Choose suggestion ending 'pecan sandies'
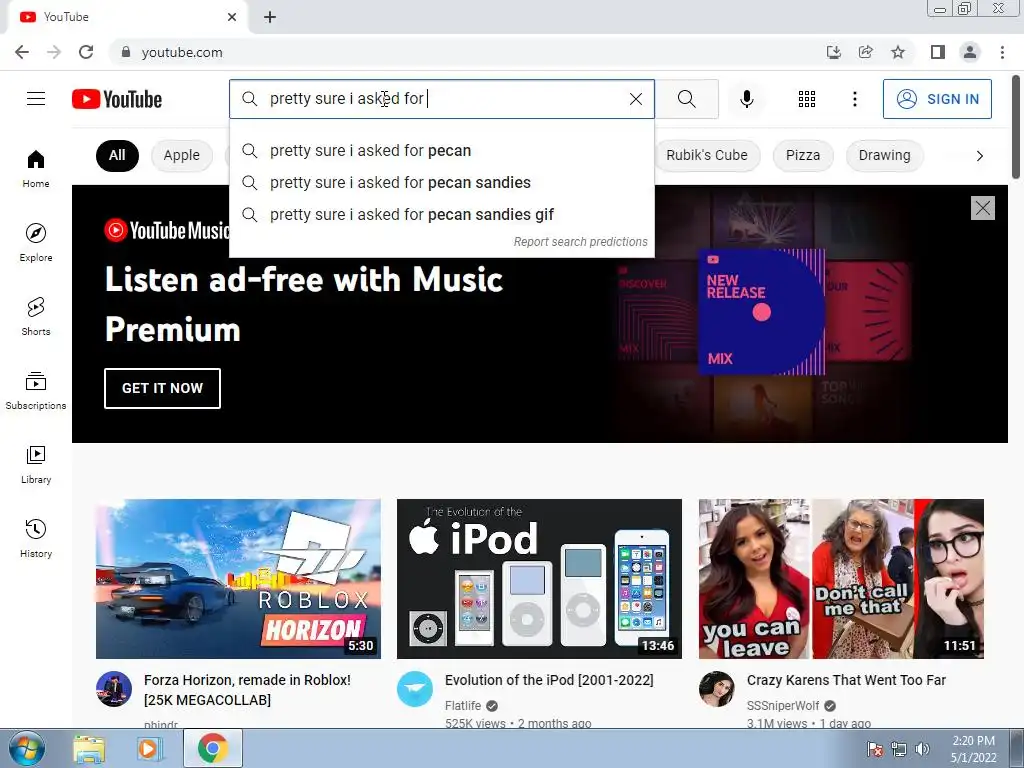The height and width of the screenshot is (768, 1024). tap(441, 182)
